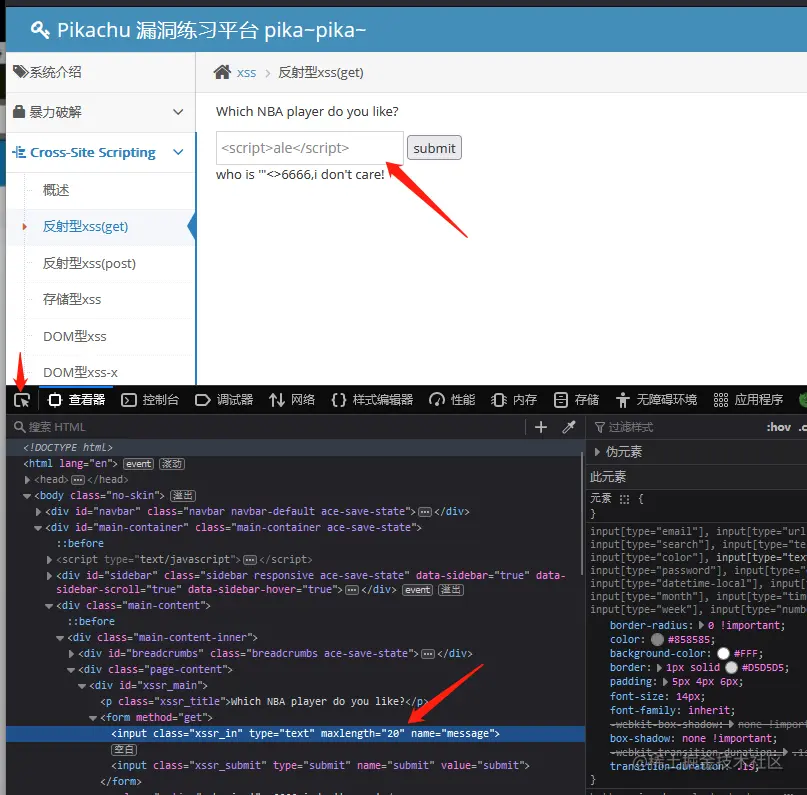The image size is (807, 795).
Task: Click the event badge on the sidebar div
Action: [x=417, y=590]
